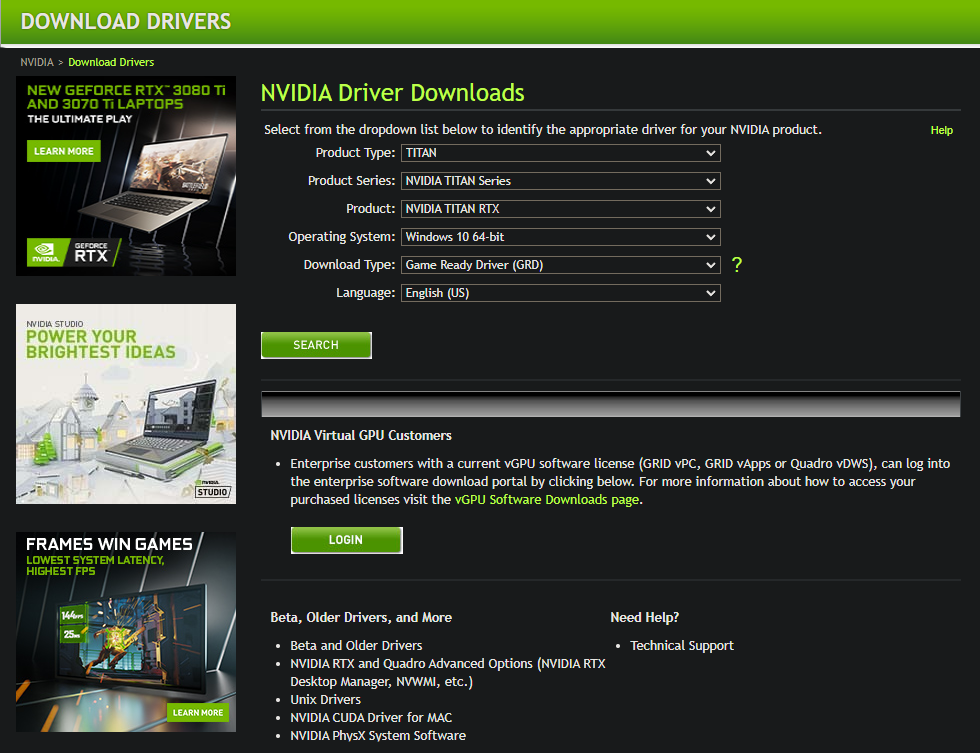The width and height of the screenshot is (980, 753).
Task: Click the NVIDIA Virtual GPU Customers heading
Action: pos(361,436)
